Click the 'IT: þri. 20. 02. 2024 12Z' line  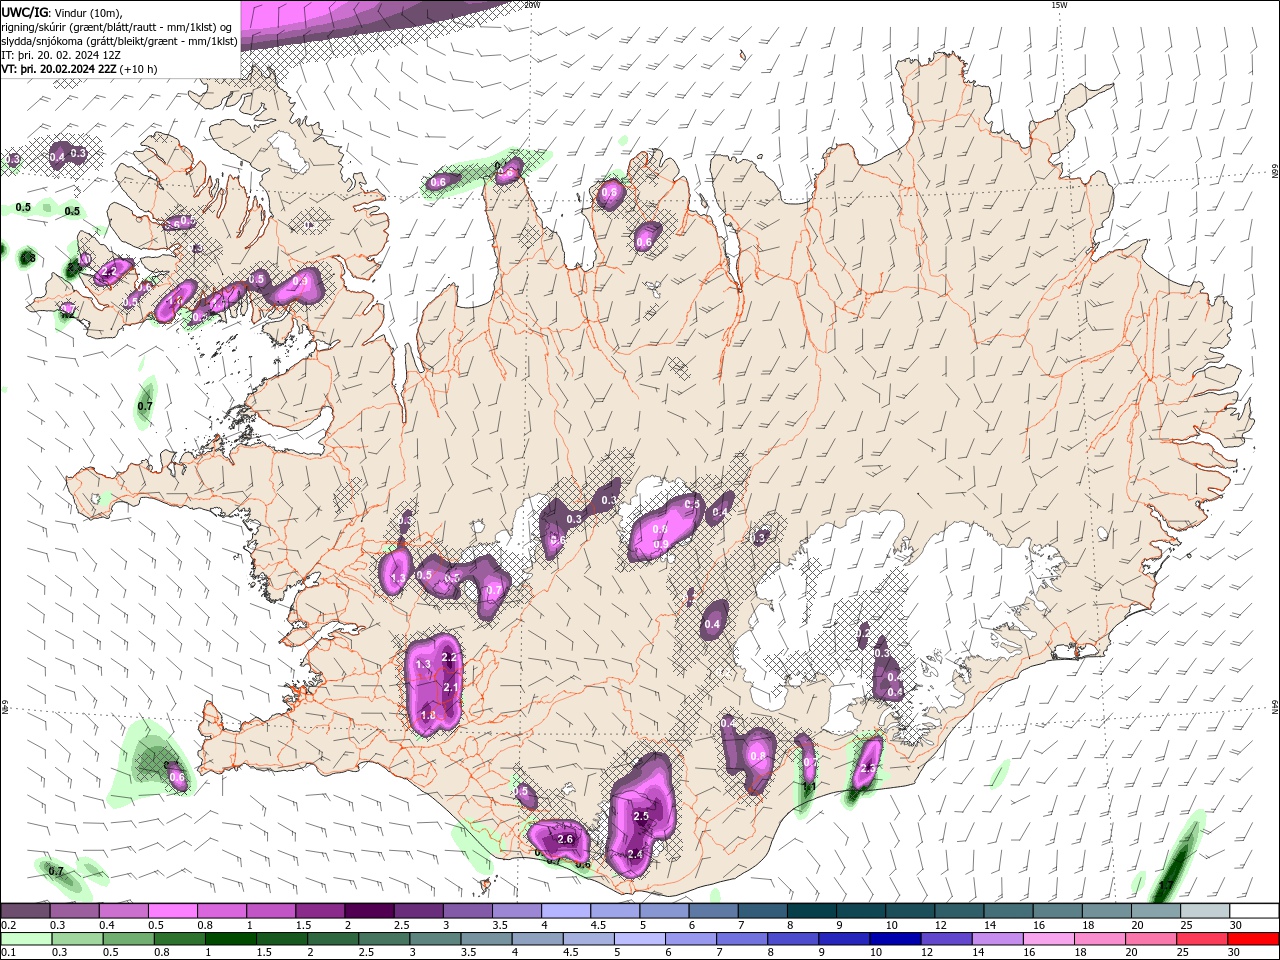tap(61, 55)
